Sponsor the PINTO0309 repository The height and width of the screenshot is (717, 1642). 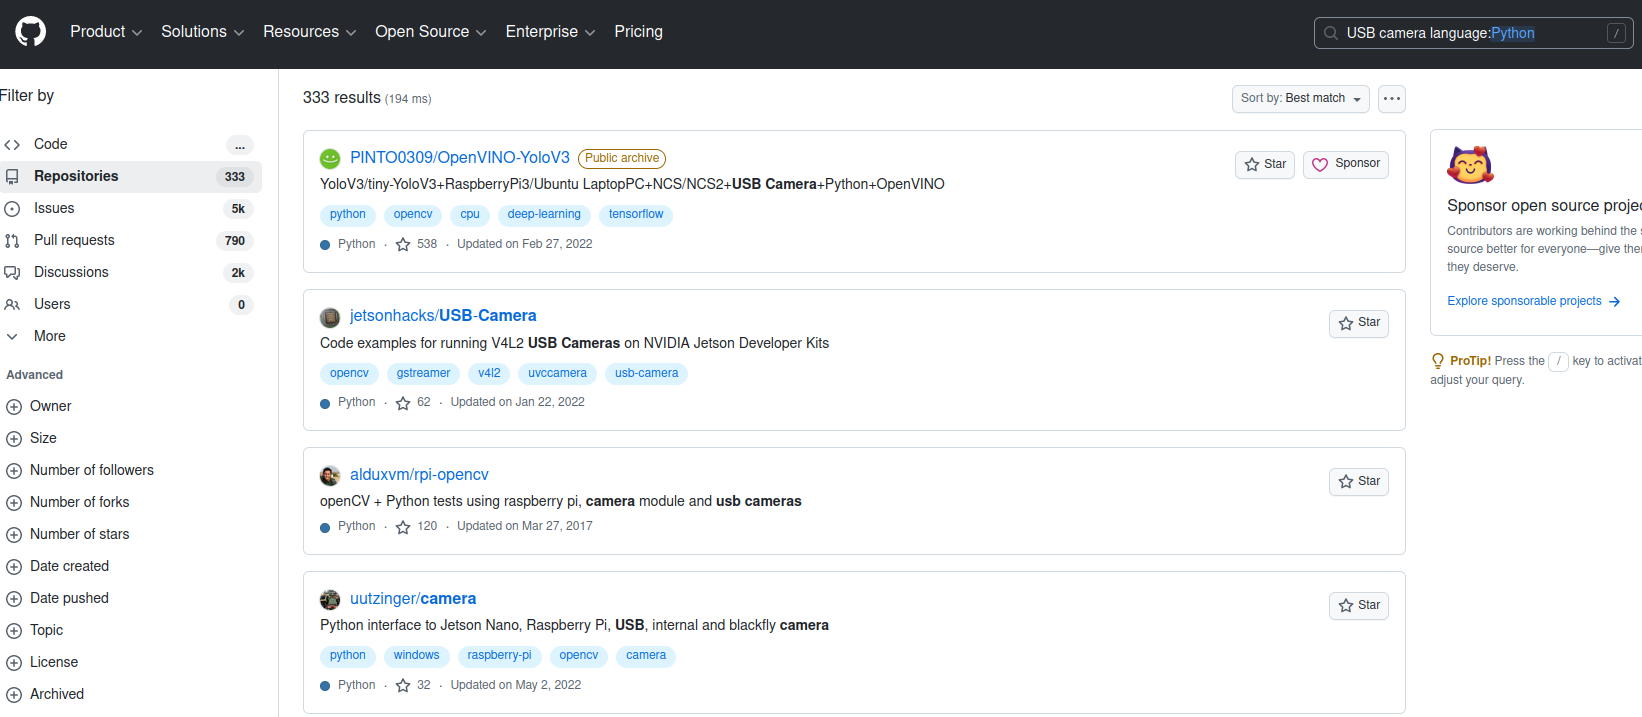[1346, 165]
